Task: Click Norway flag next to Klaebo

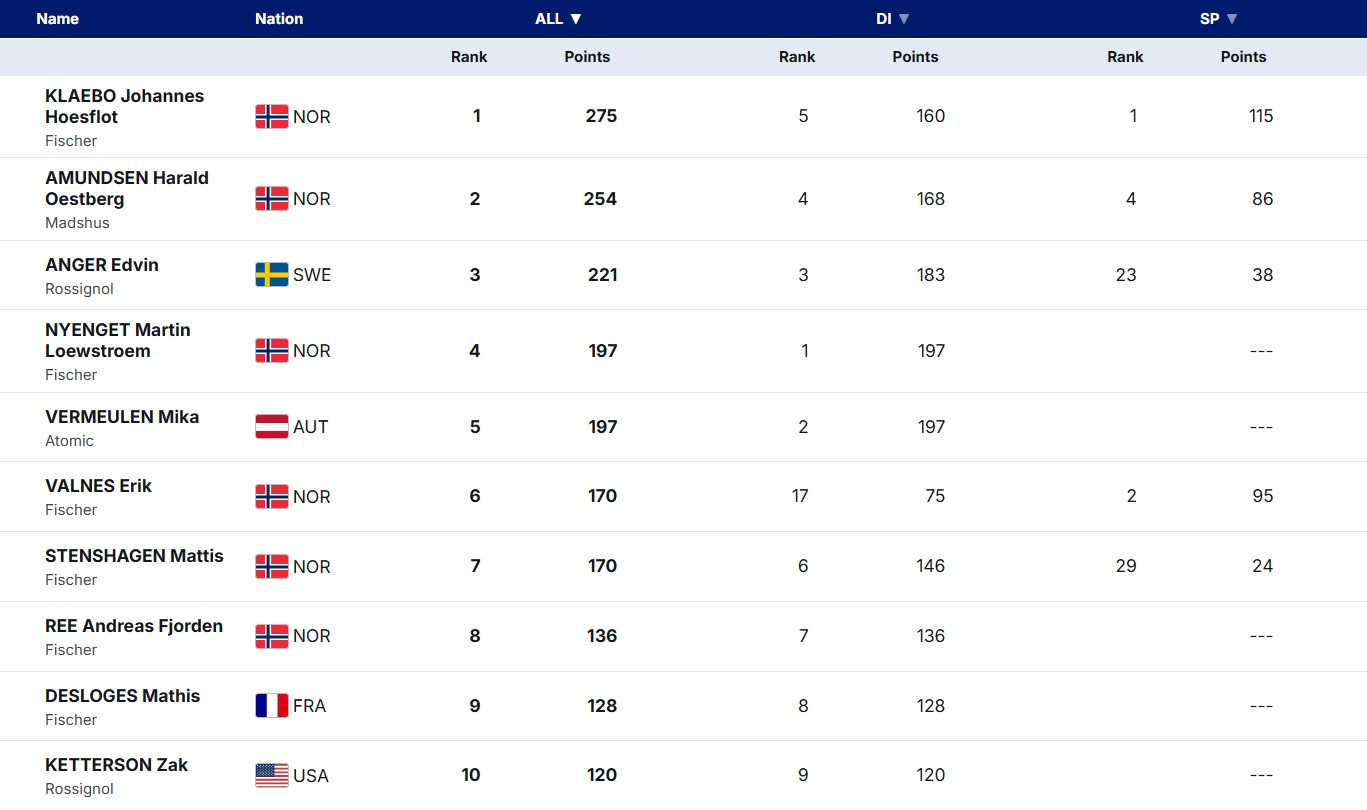Action: pos(272,117)
